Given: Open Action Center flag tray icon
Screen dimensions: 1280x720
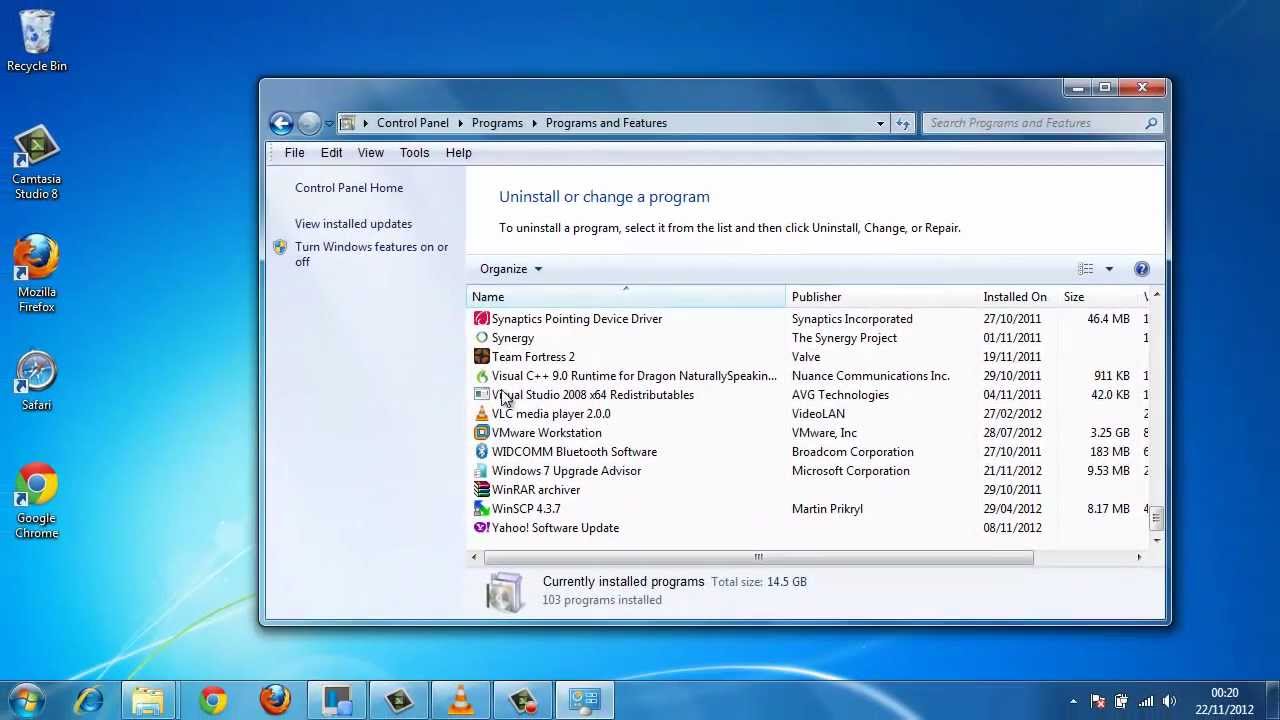Looking at the screenshot, I should (1098, 701).
